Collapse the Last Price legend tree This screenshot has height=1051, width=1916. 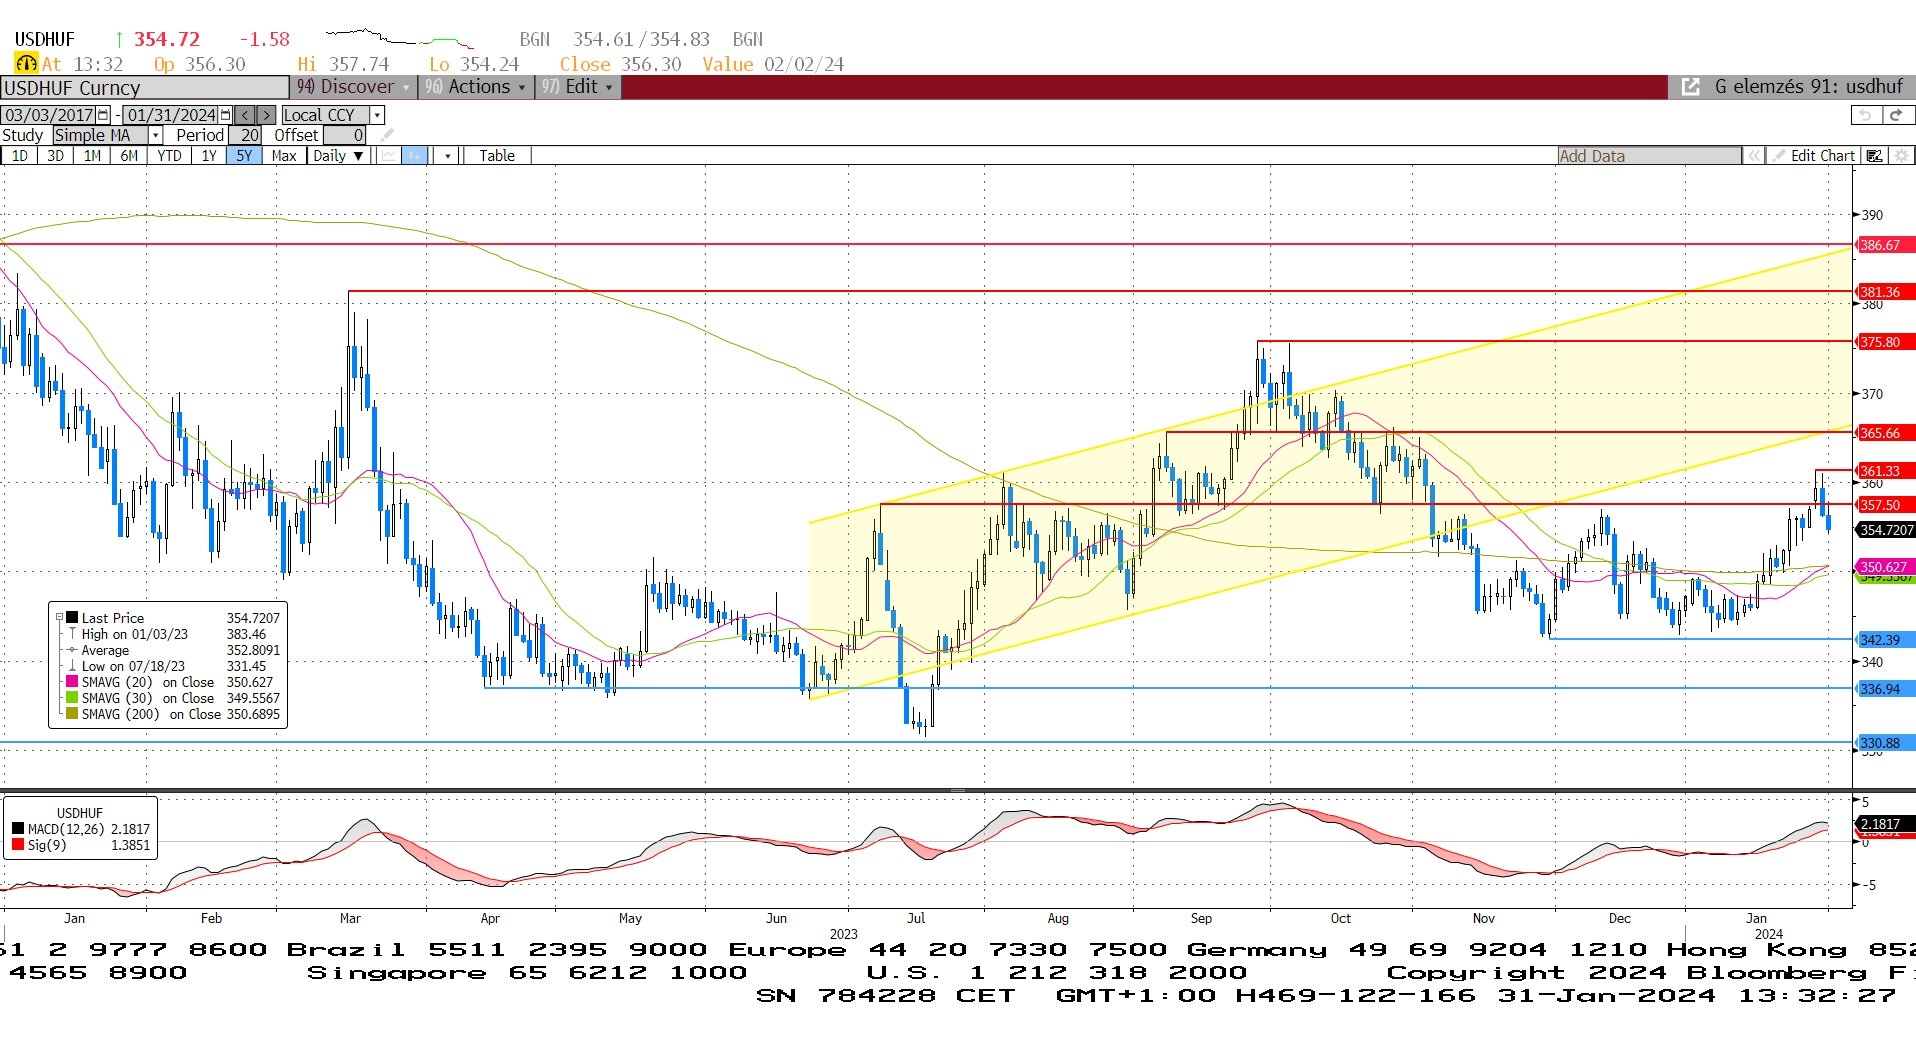point(59,618)
